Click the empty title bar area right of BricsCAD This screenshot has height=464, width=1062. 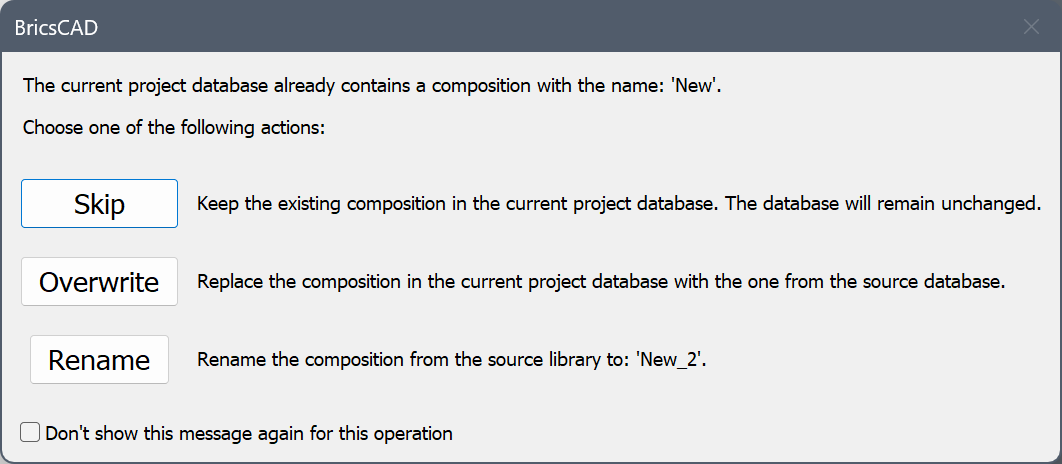550,27
